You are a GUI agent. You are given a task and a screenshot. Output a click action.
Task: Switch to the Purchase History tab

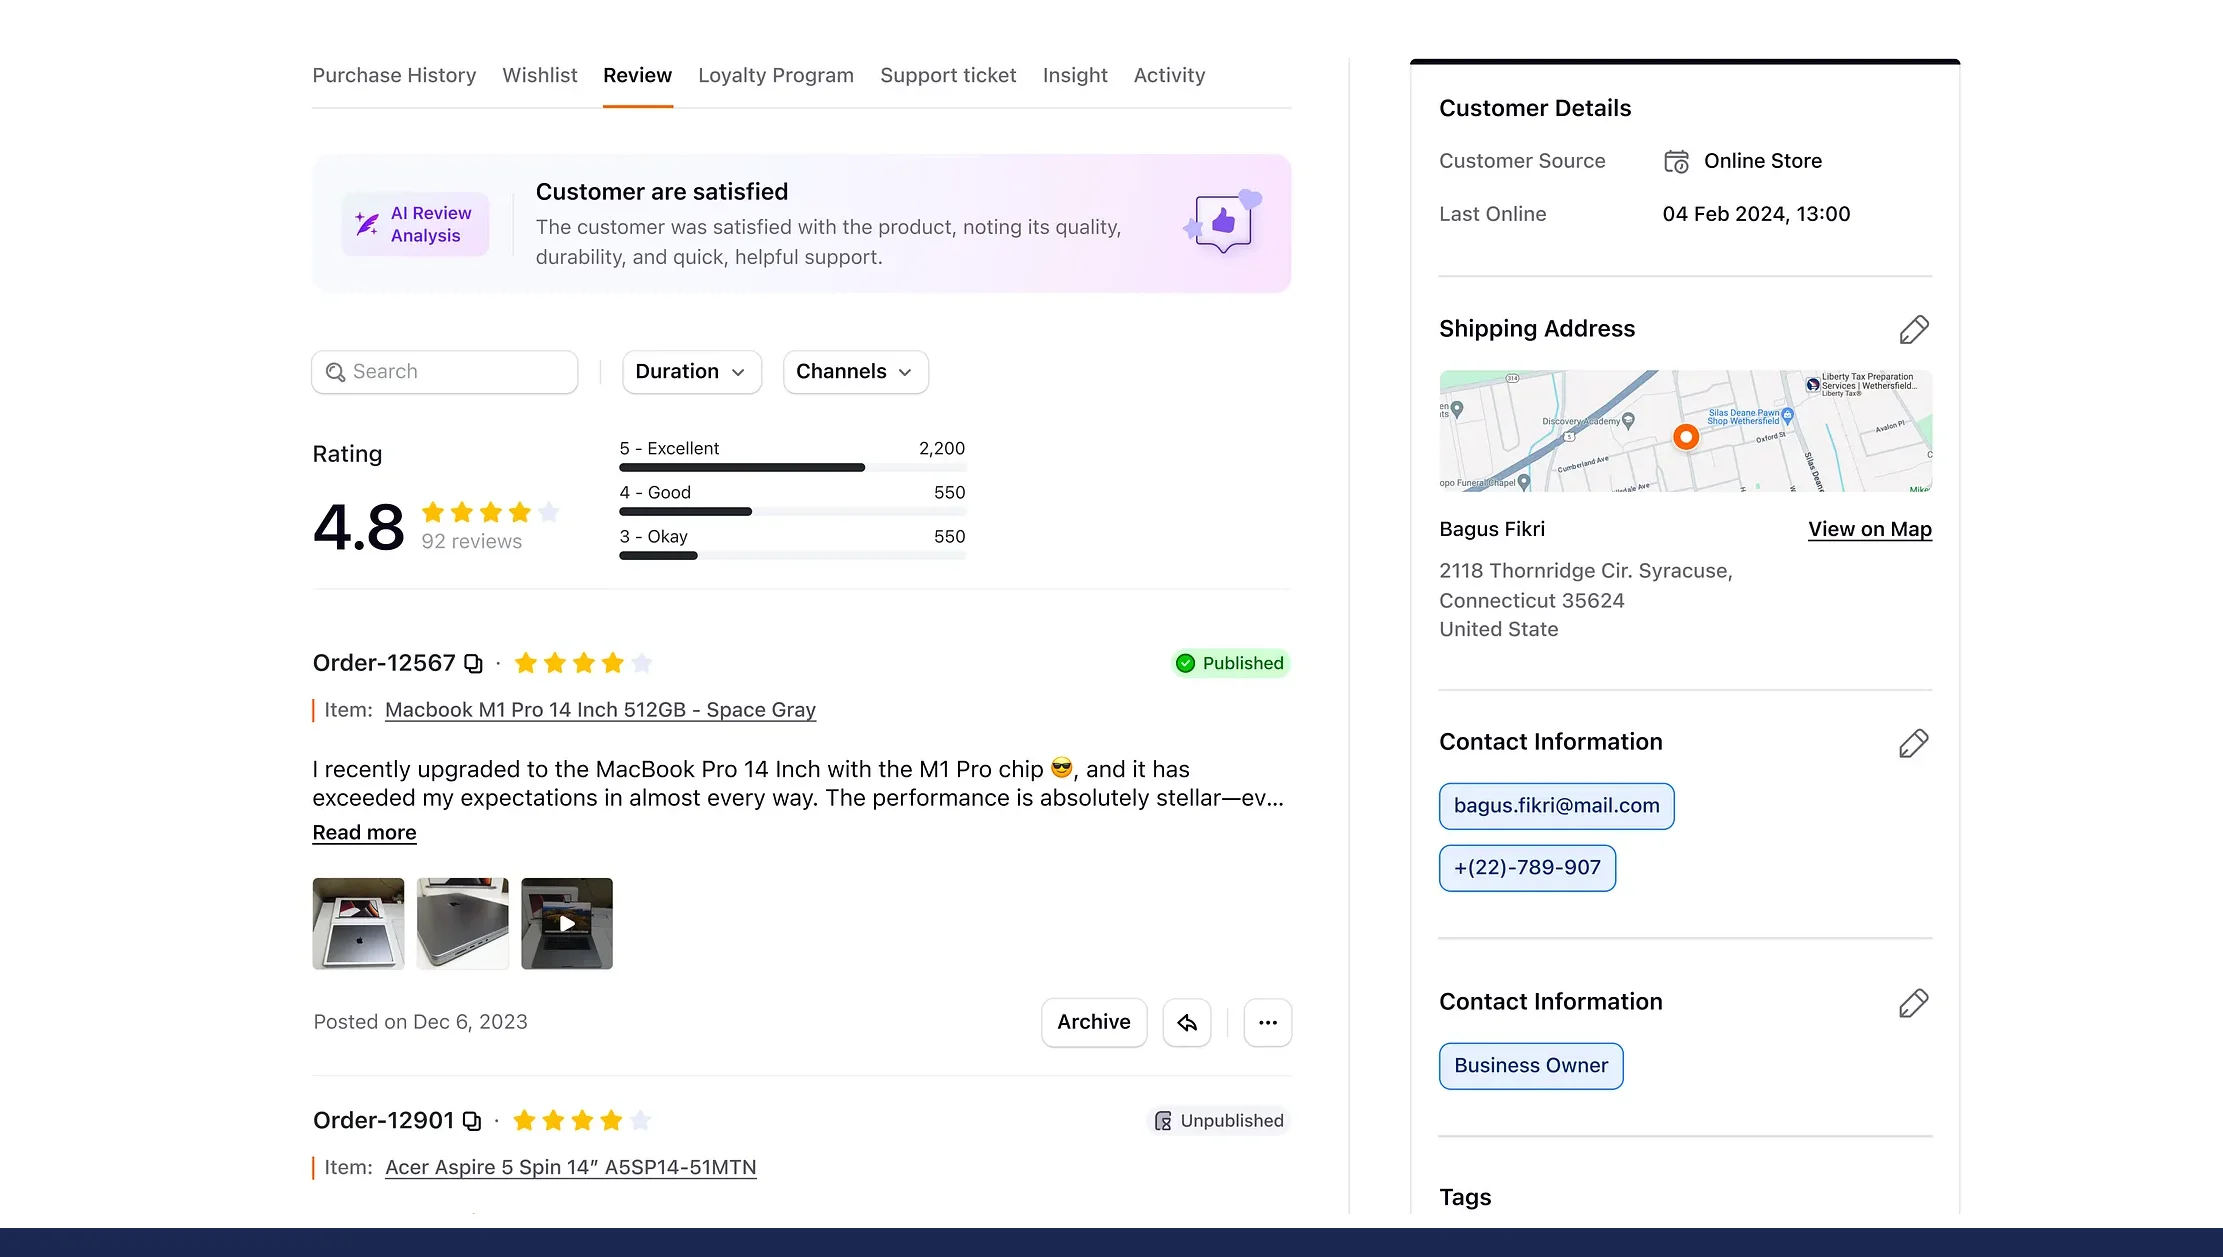pyautogui.click(x=394, y=75)
